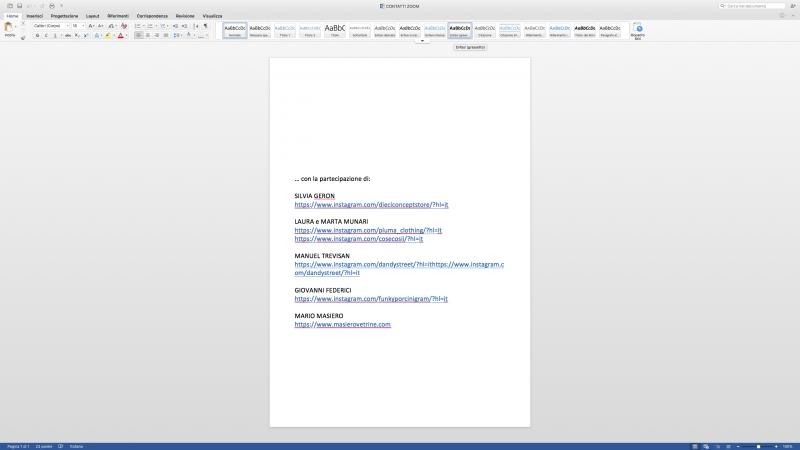
Task: Click zoom out minus in status bar
Action: point(738,446)
